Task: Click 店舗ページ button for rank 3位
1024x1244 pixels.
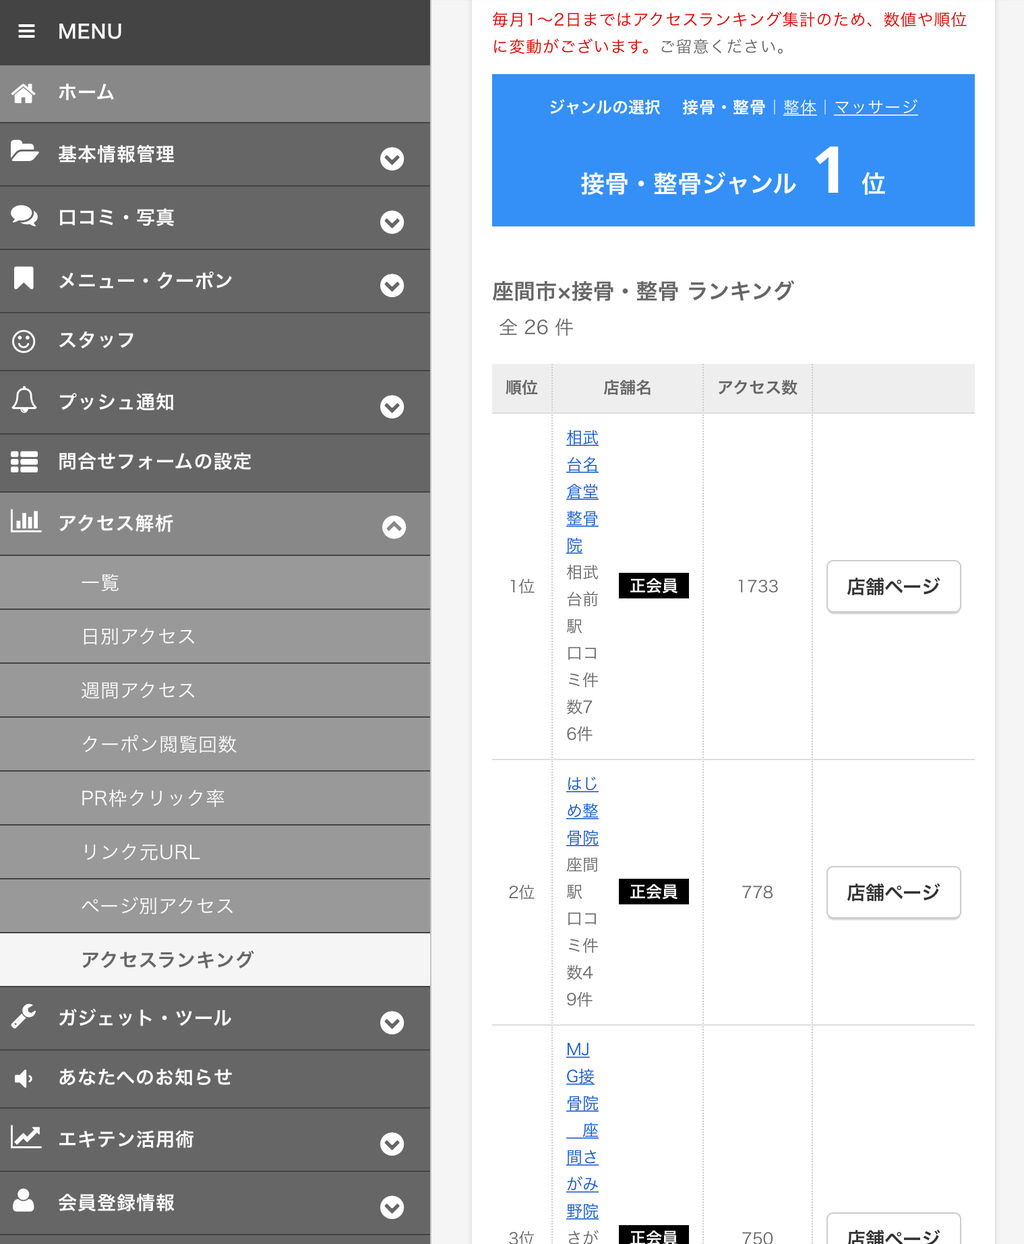Action: 894,1230
